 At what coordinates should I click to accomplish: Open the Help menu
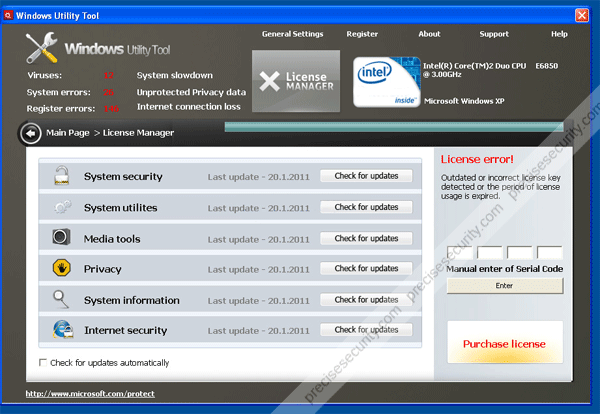[x=559, y=34]
